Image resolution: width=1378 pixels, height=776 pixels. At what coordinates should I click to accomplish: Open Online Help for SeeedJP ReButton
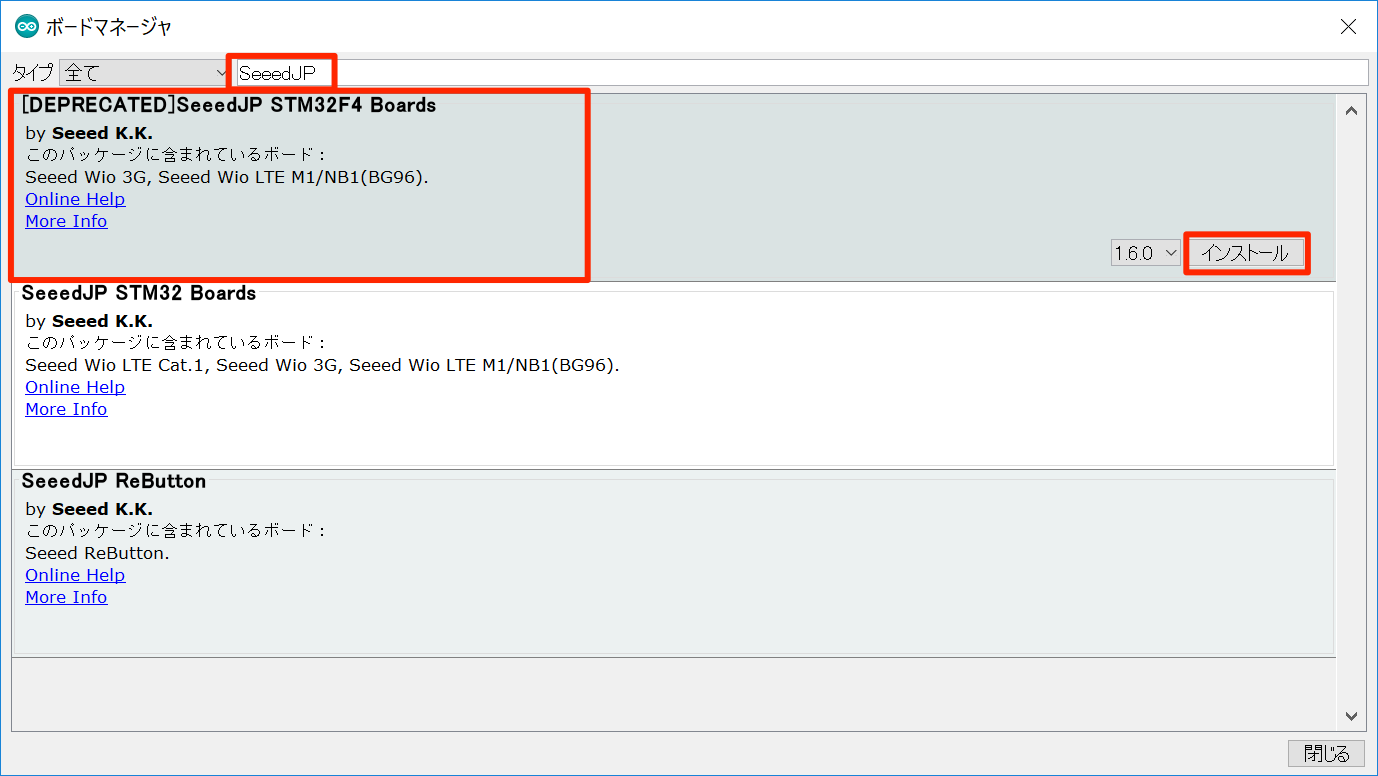tap(75, 575)
